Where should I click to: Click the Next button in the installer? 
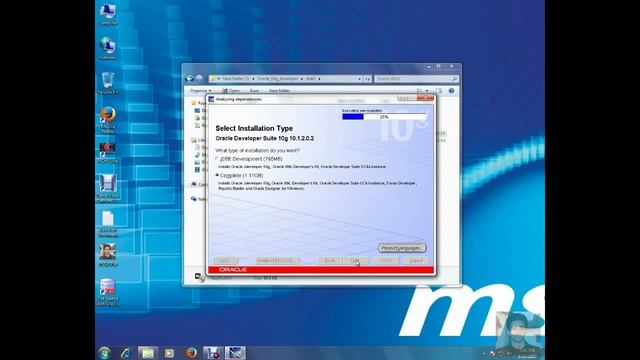click(356, 260)
